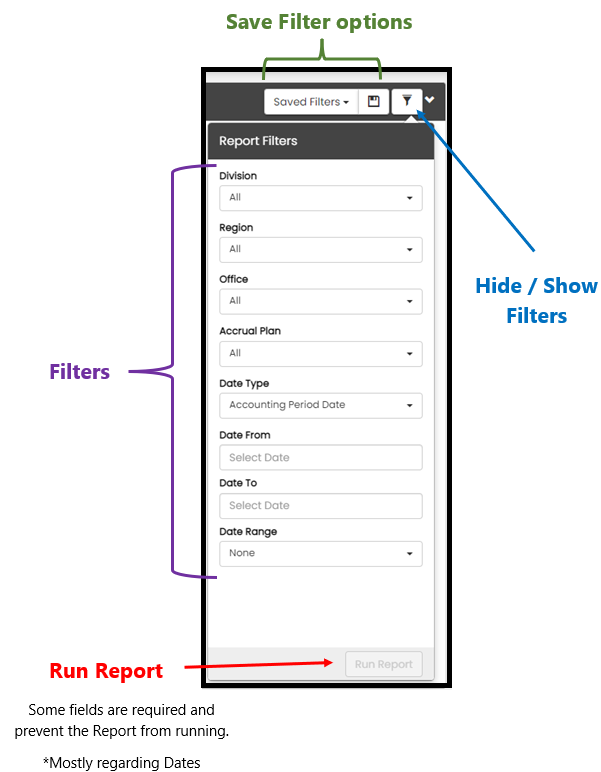
Task: Open the Date Range dropdown
Action: [321, 553]
